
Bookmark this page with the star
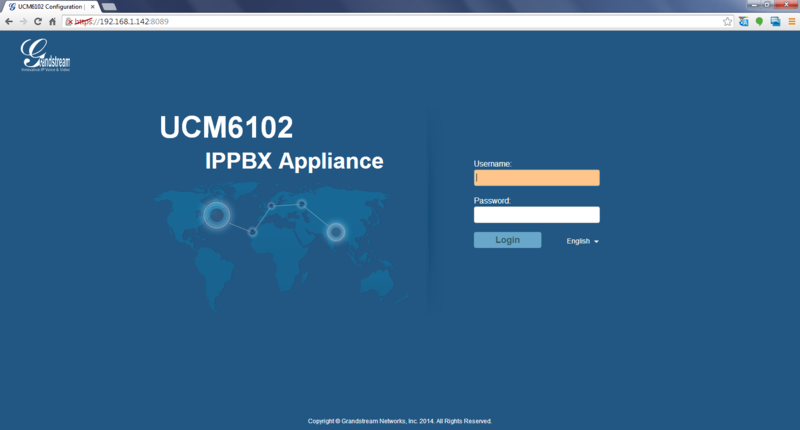click(x=728, y=21)
